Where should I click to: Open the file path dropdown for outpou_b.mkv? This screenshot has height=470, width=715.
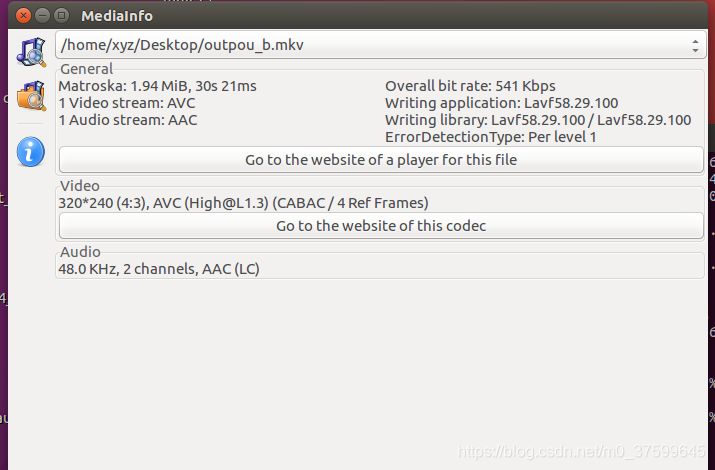point(381,45)
